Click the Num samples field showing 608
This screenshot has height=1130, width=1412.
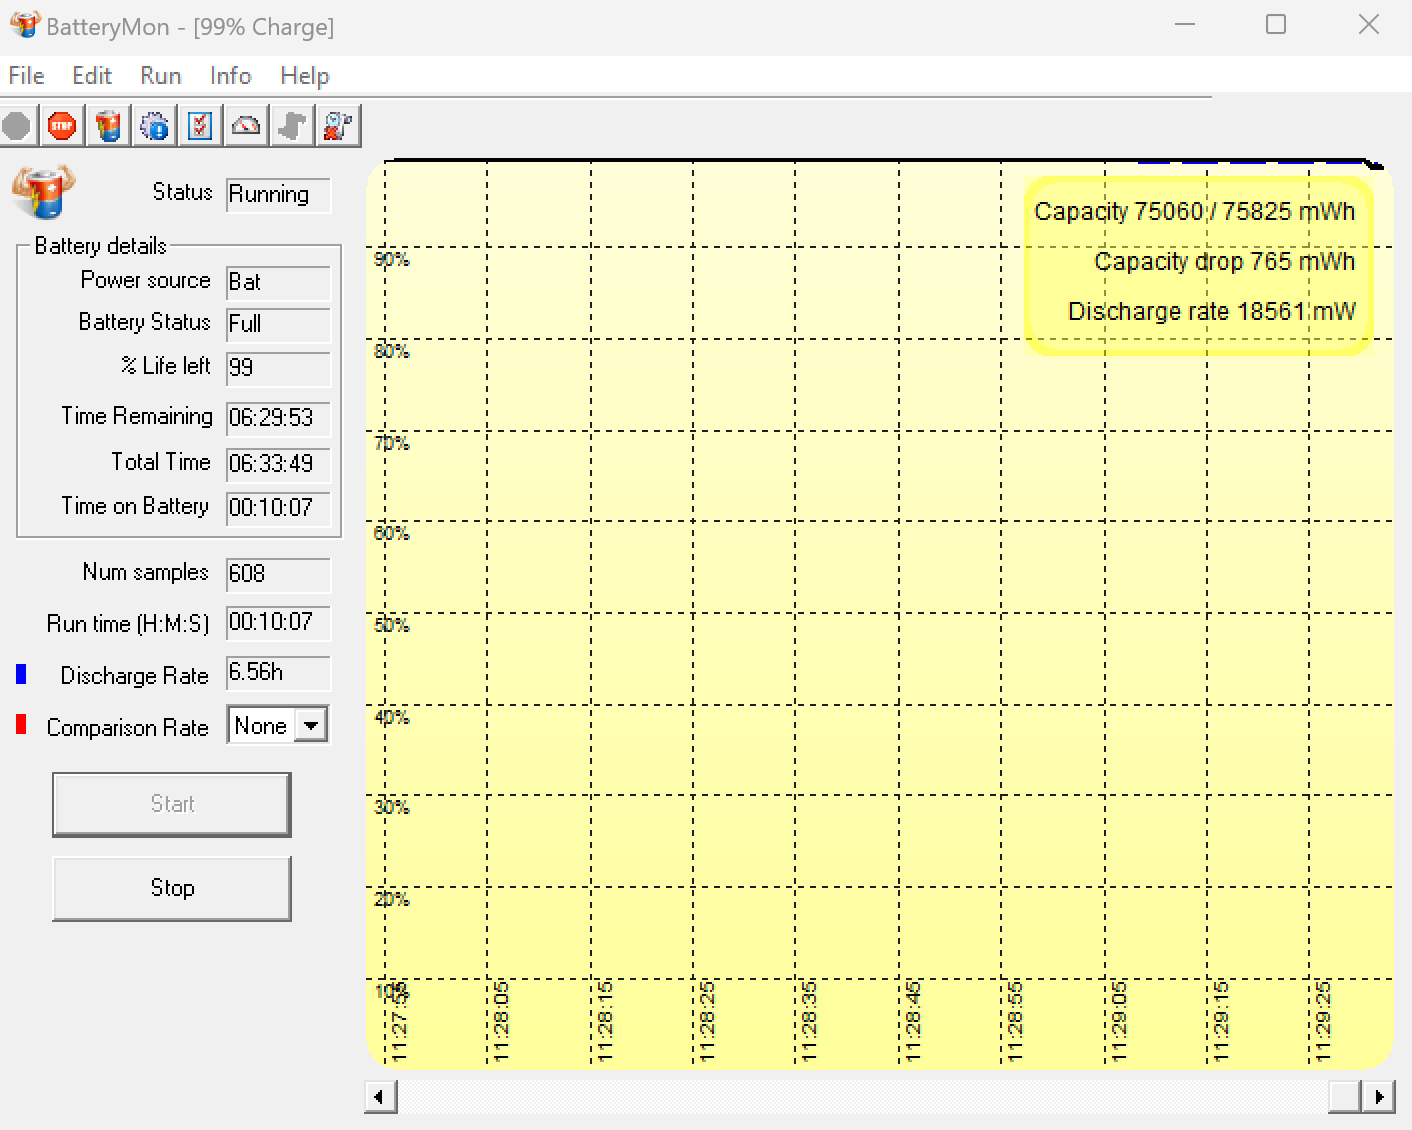278,574
